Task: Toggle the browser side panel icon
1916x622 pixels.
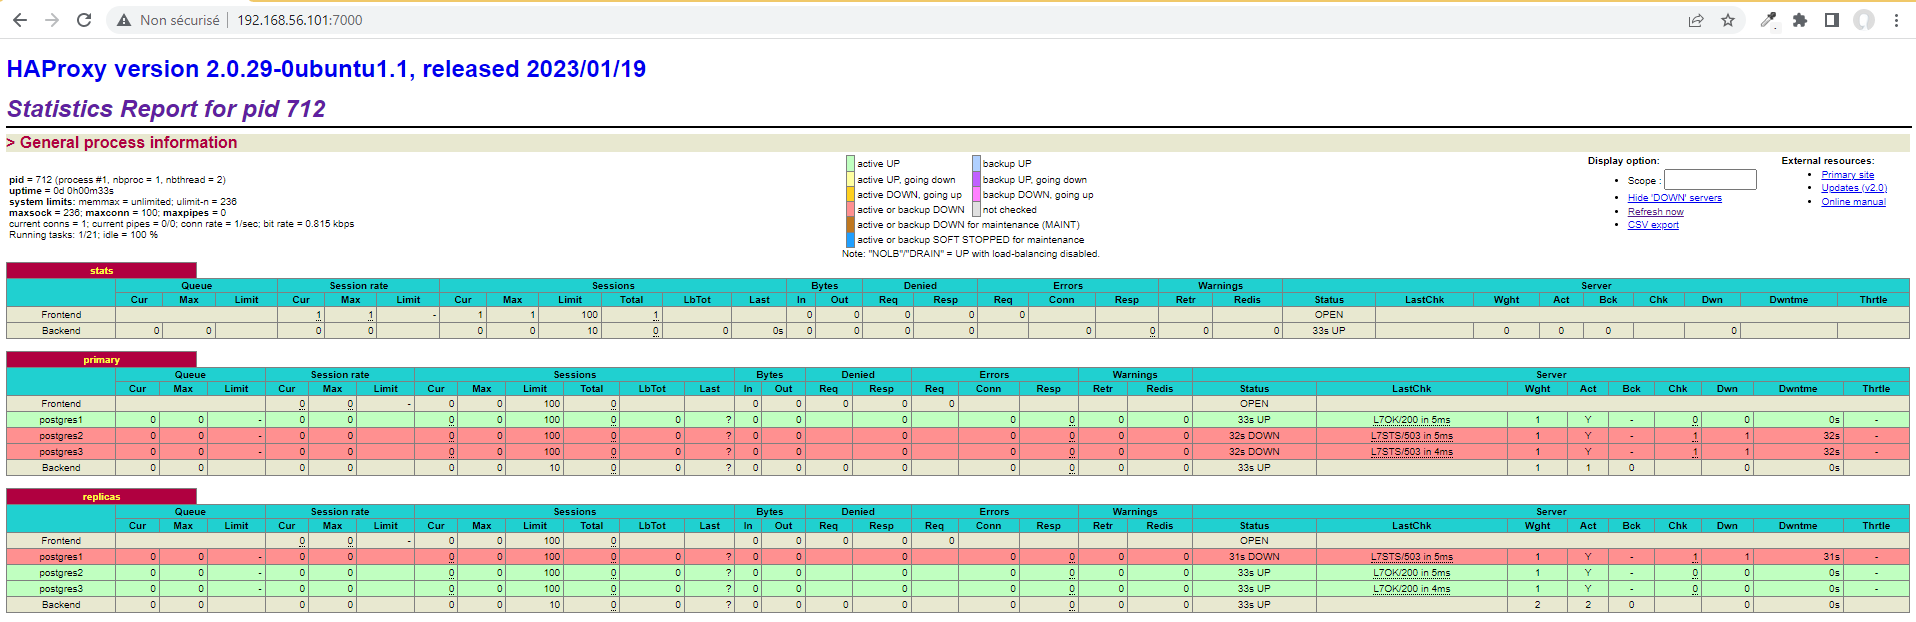Action: [1832, 20]
